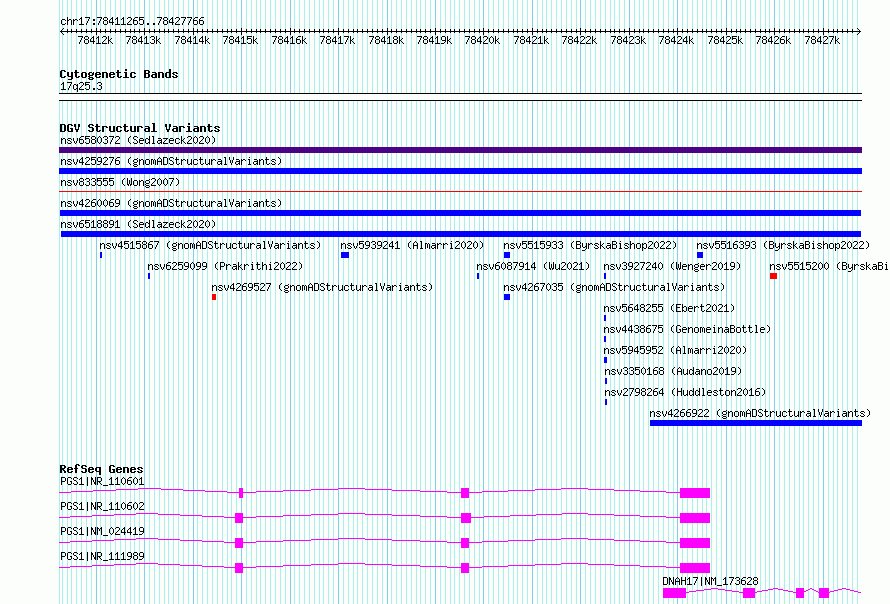Click the middle exon of PGS1|NR_110602
This screenshot has height=604, width=890.
tap(466, 518)
